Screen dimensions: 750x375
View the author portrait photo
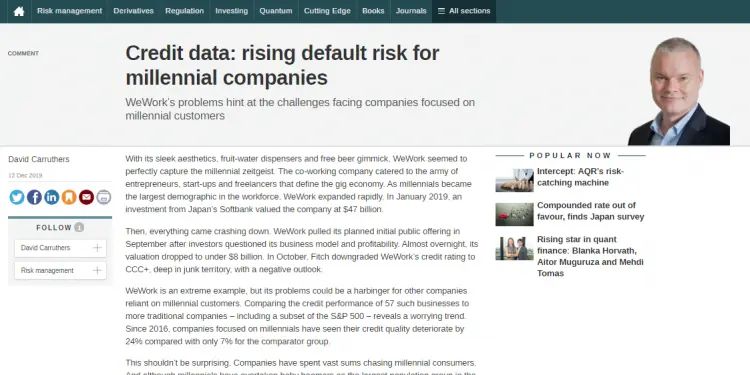coord(679,91)
